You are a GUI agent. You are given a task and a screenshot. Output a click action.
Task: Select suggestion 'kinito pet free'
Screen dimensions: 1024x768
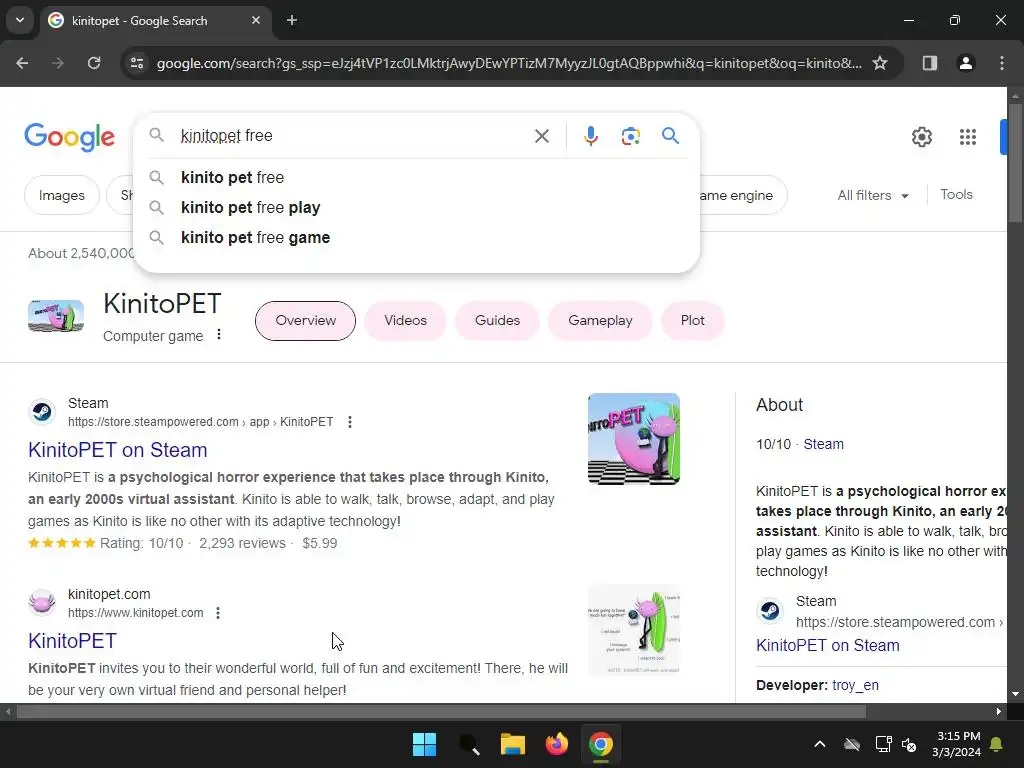tap(417, 178)
